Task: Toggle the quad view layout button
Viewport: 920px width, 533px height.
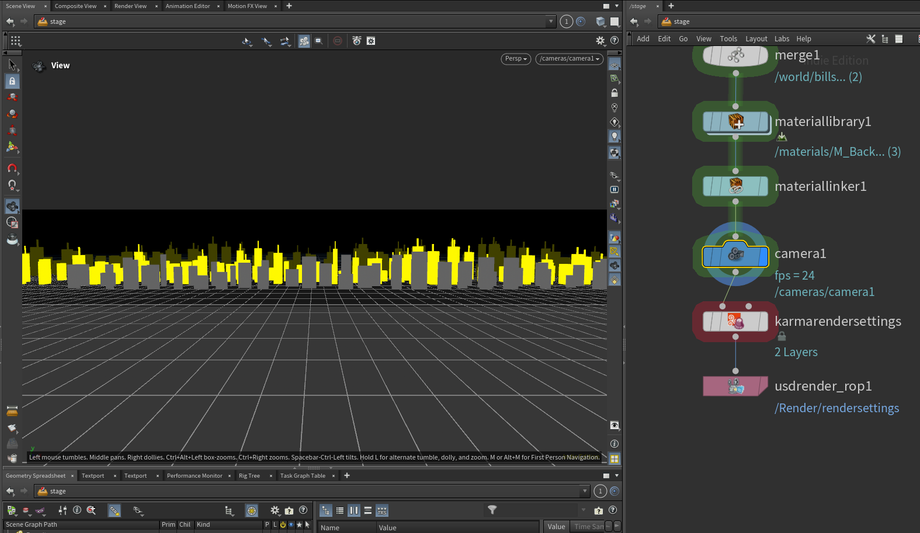Action: click(614, 459)
